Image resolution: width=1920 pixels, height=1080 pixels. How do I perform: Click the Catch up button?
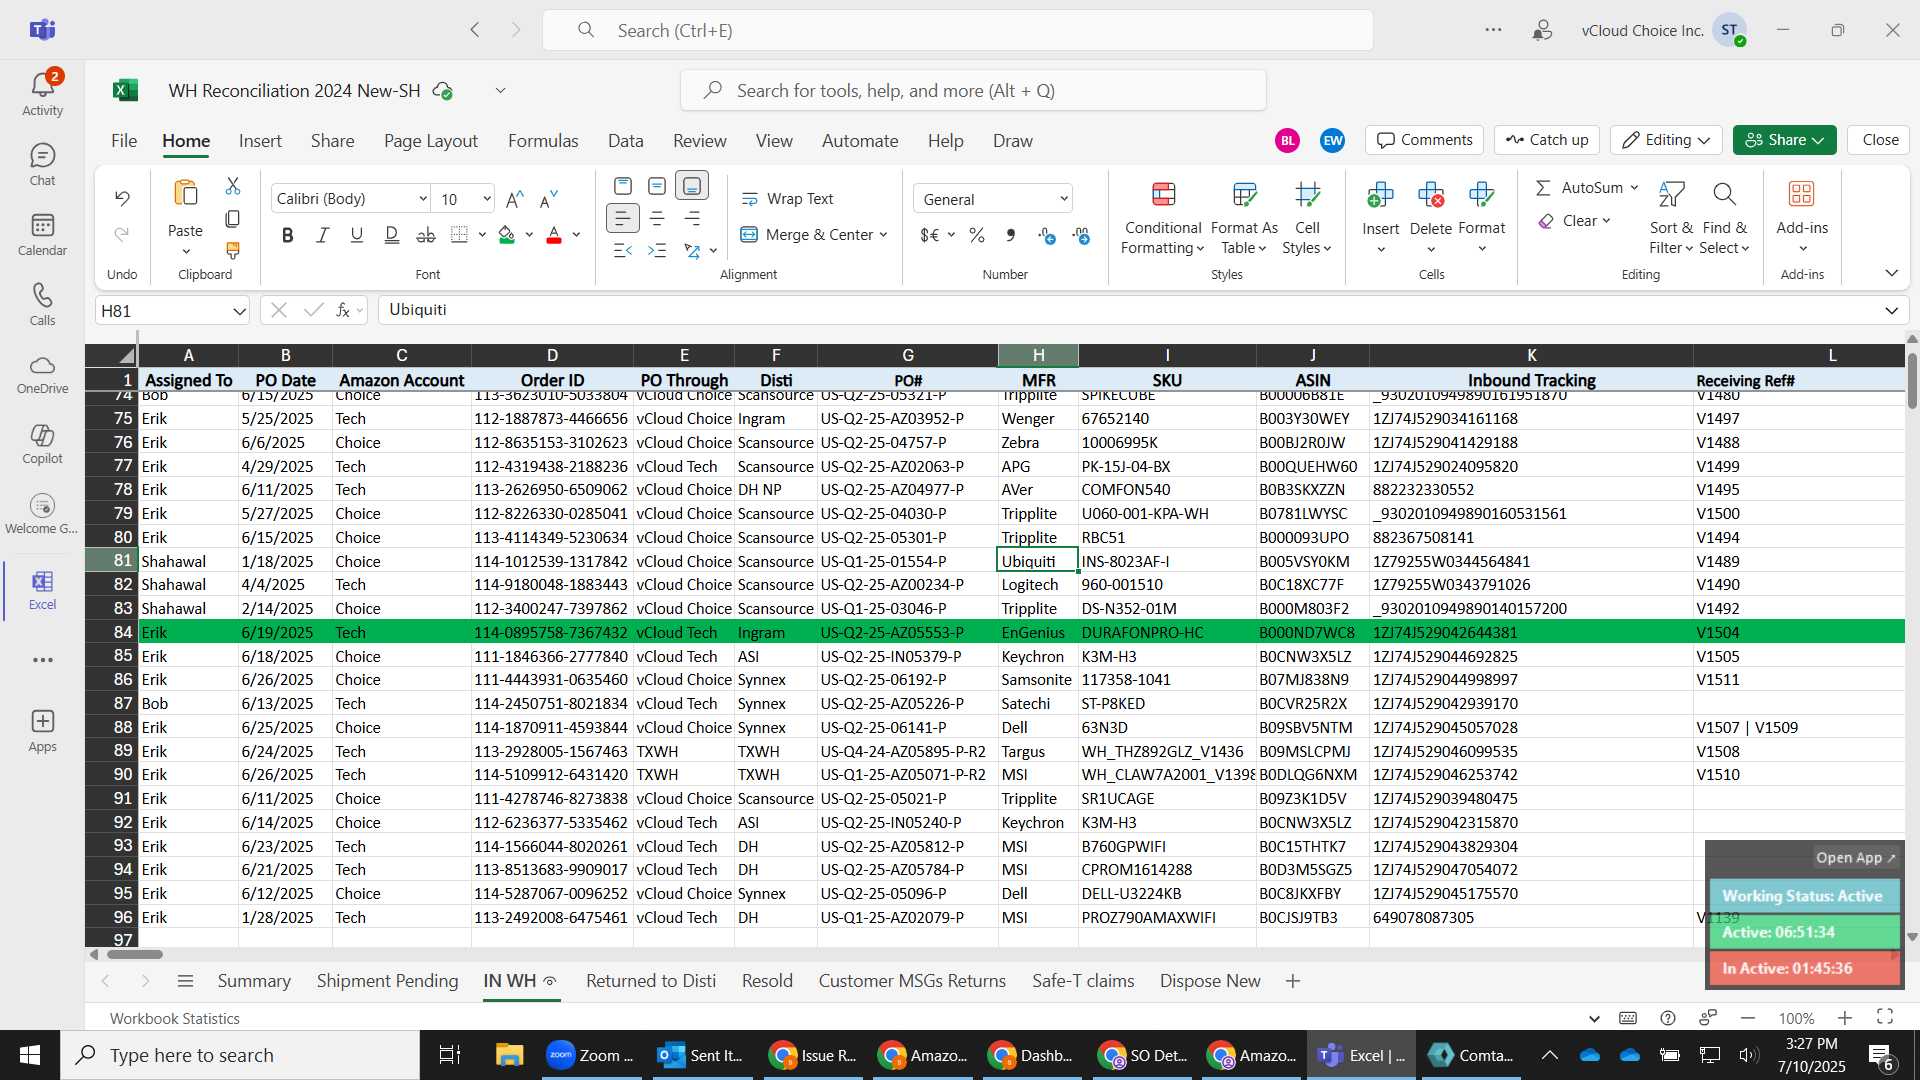tap(1547, 140)
